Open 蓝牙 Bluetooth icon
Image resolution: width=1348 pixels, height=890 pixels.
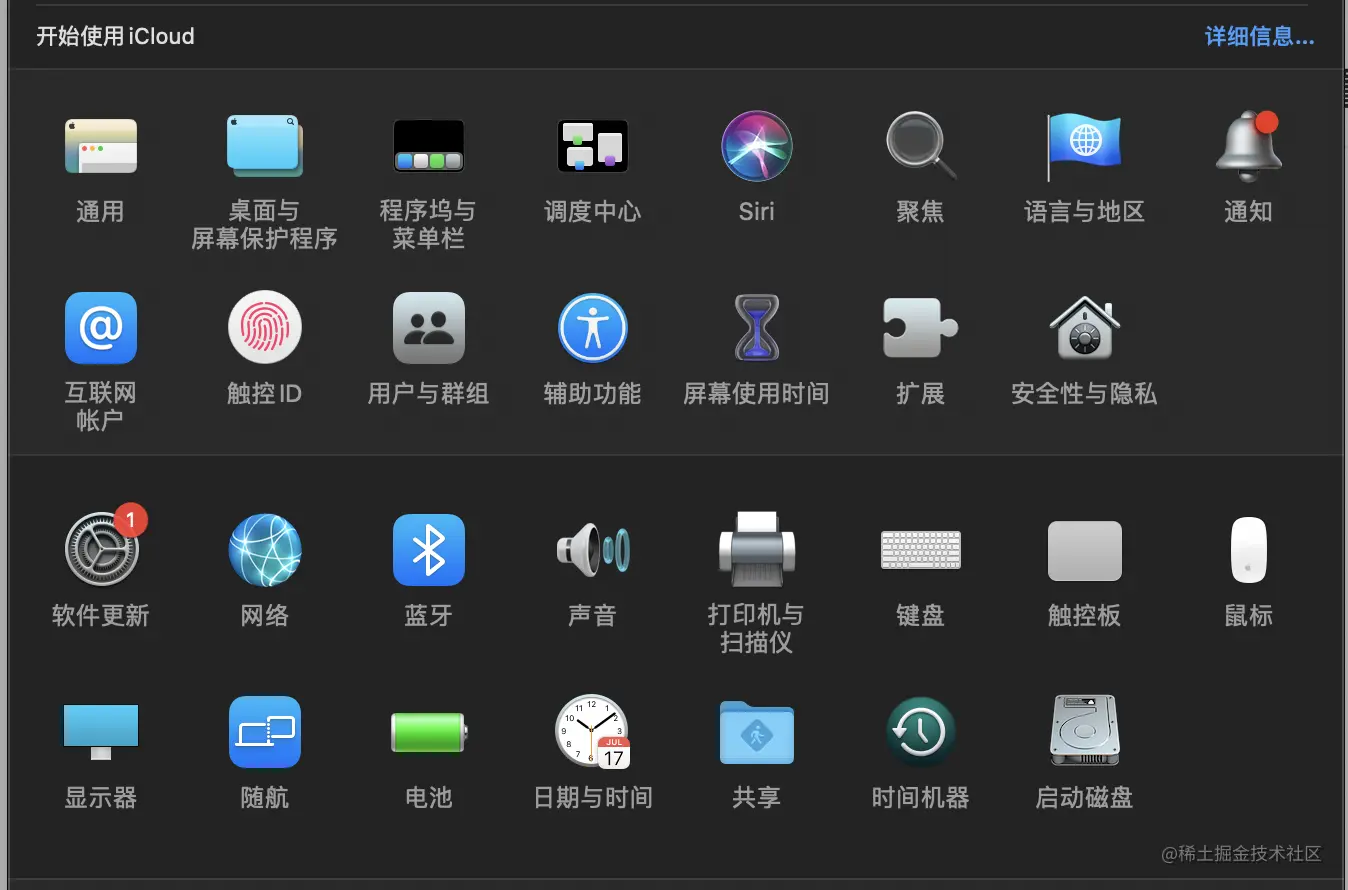429,550
